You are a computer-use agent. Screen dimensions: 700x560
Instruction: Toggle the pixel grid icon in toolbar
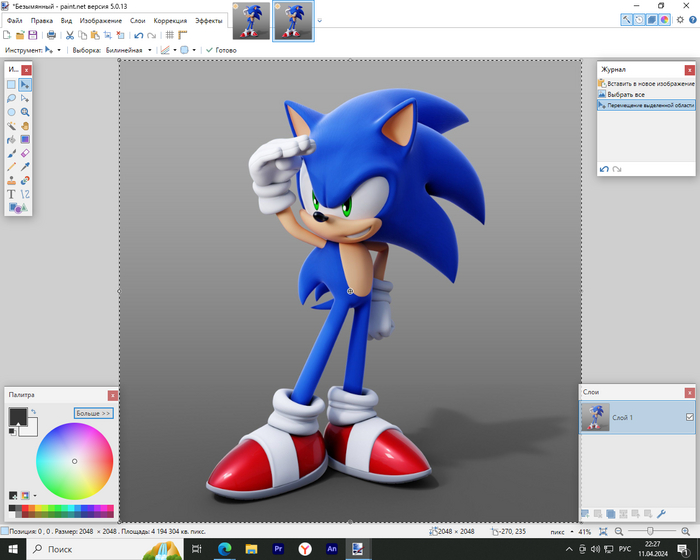pos(169,35)
